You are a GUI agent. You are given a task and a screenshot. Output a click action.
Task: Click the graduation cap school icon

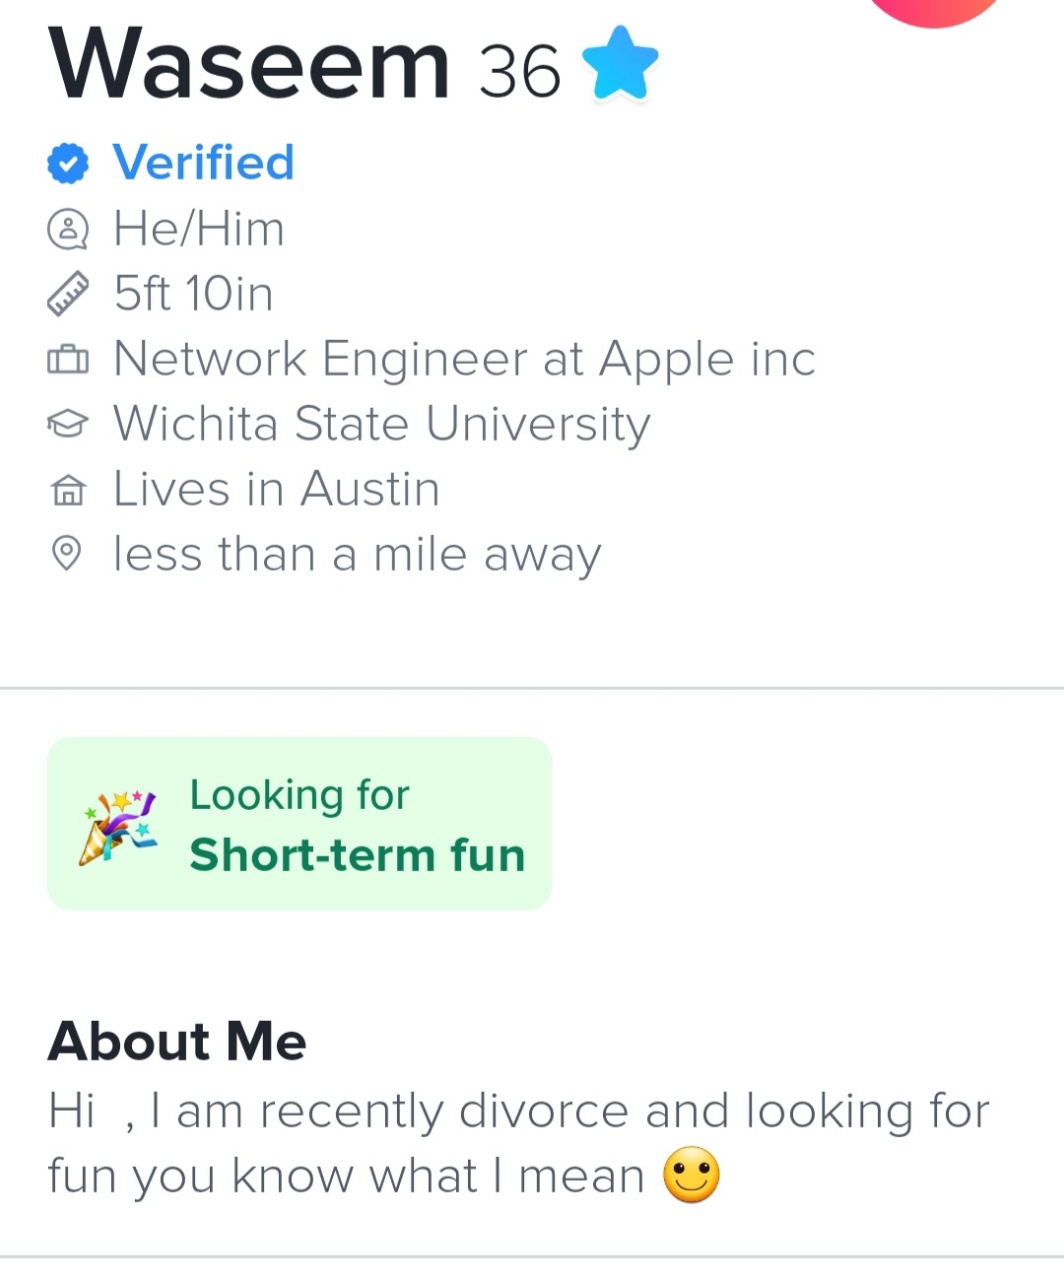[x=68, y=425]
